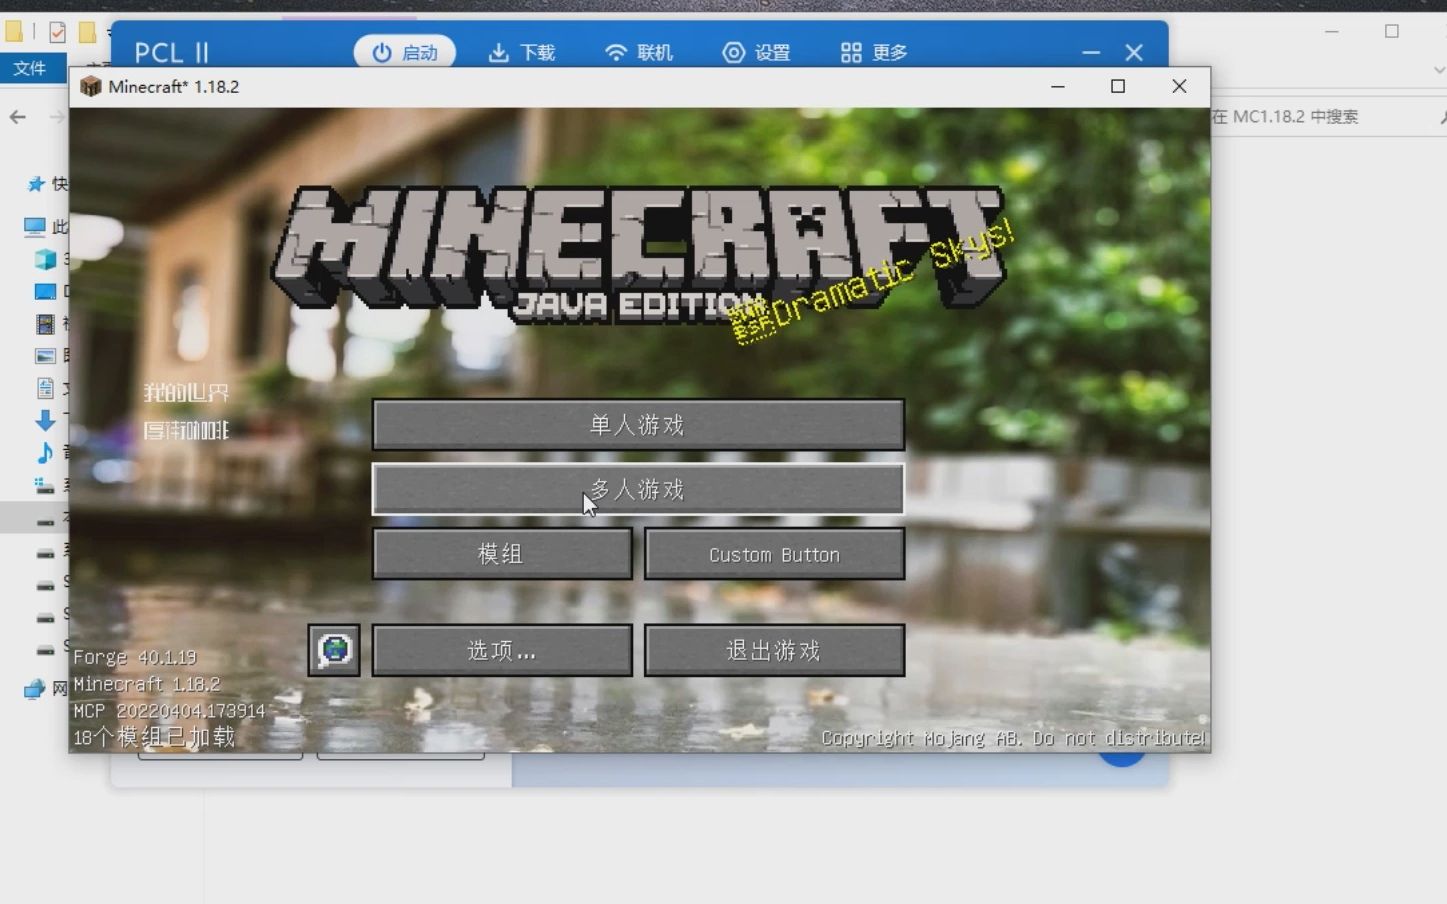
Task: Expand the File Explorer ribbon chevron
Action: click(x=1439, y=70)
